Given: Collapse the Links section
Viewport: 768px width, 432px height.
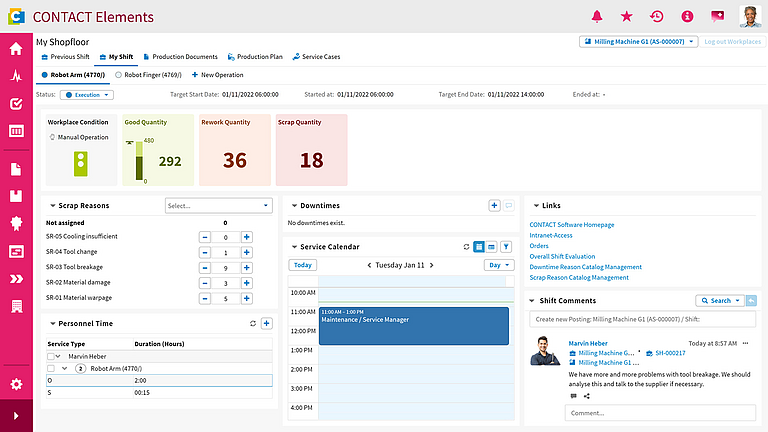Looking at the screenshot, I should [x=536, y=206].
